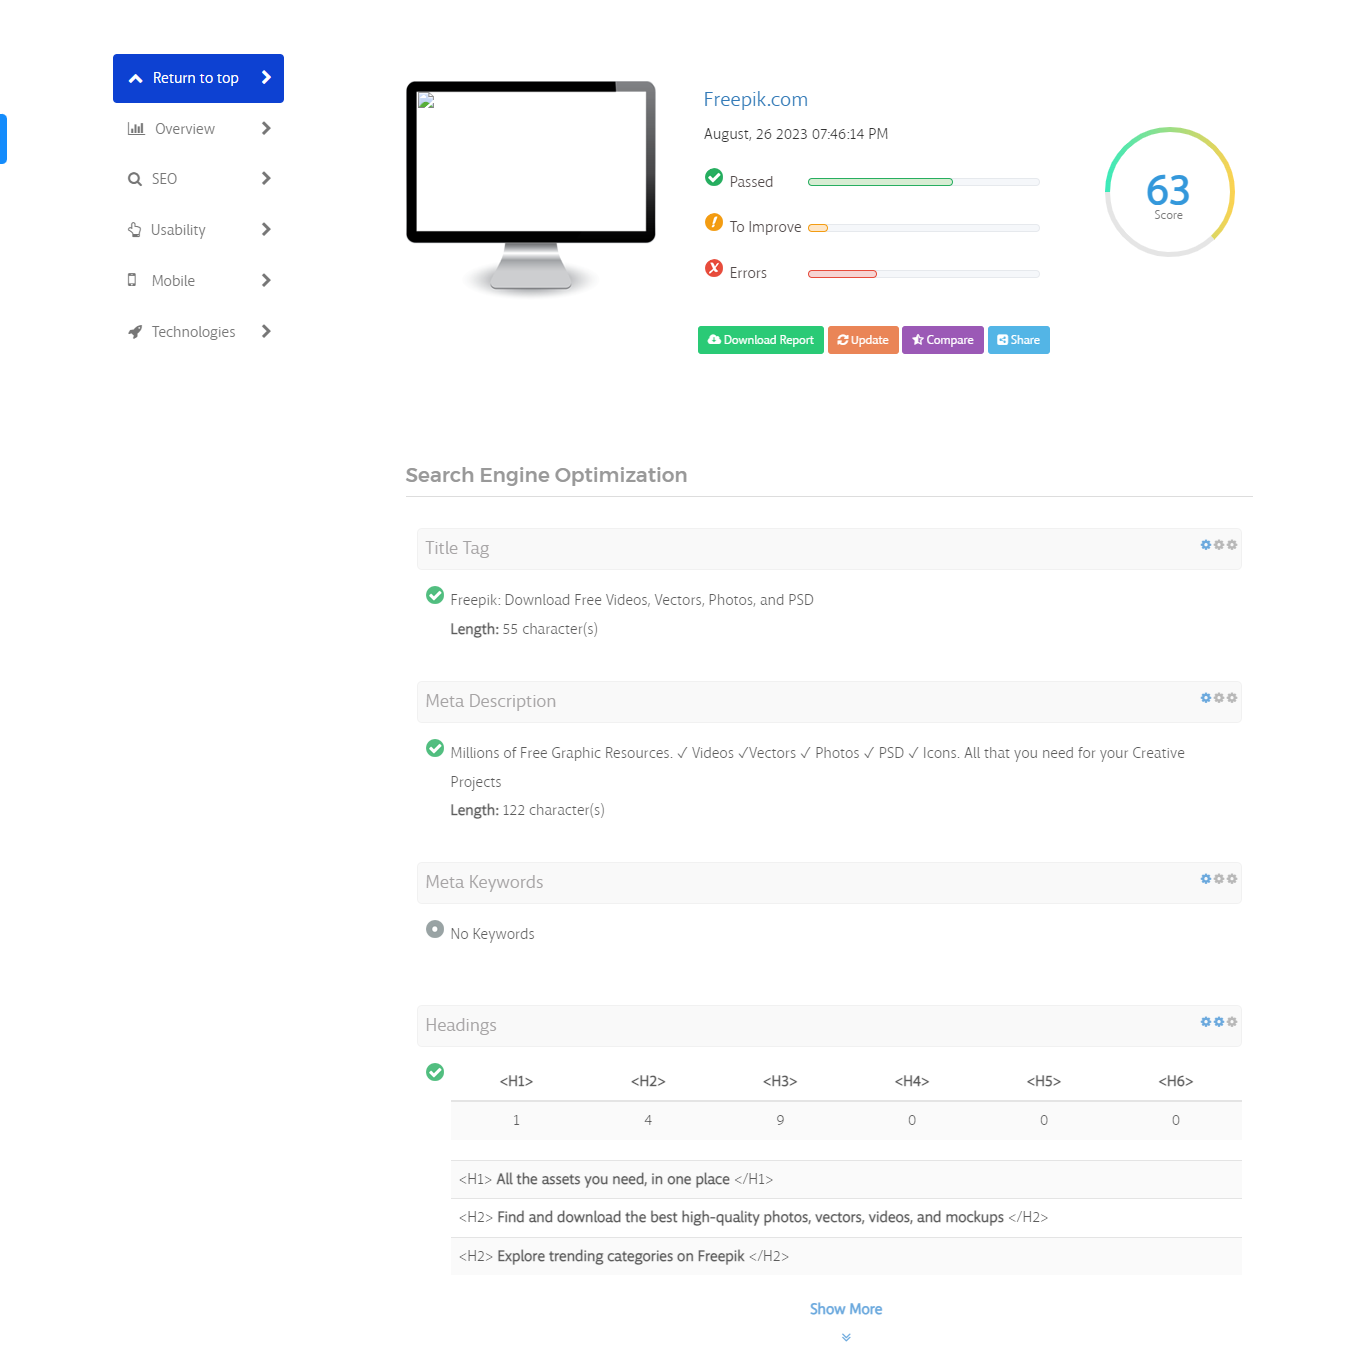Open Usability via the hand icon
1365x1365 pixels.
click(136, 229)
